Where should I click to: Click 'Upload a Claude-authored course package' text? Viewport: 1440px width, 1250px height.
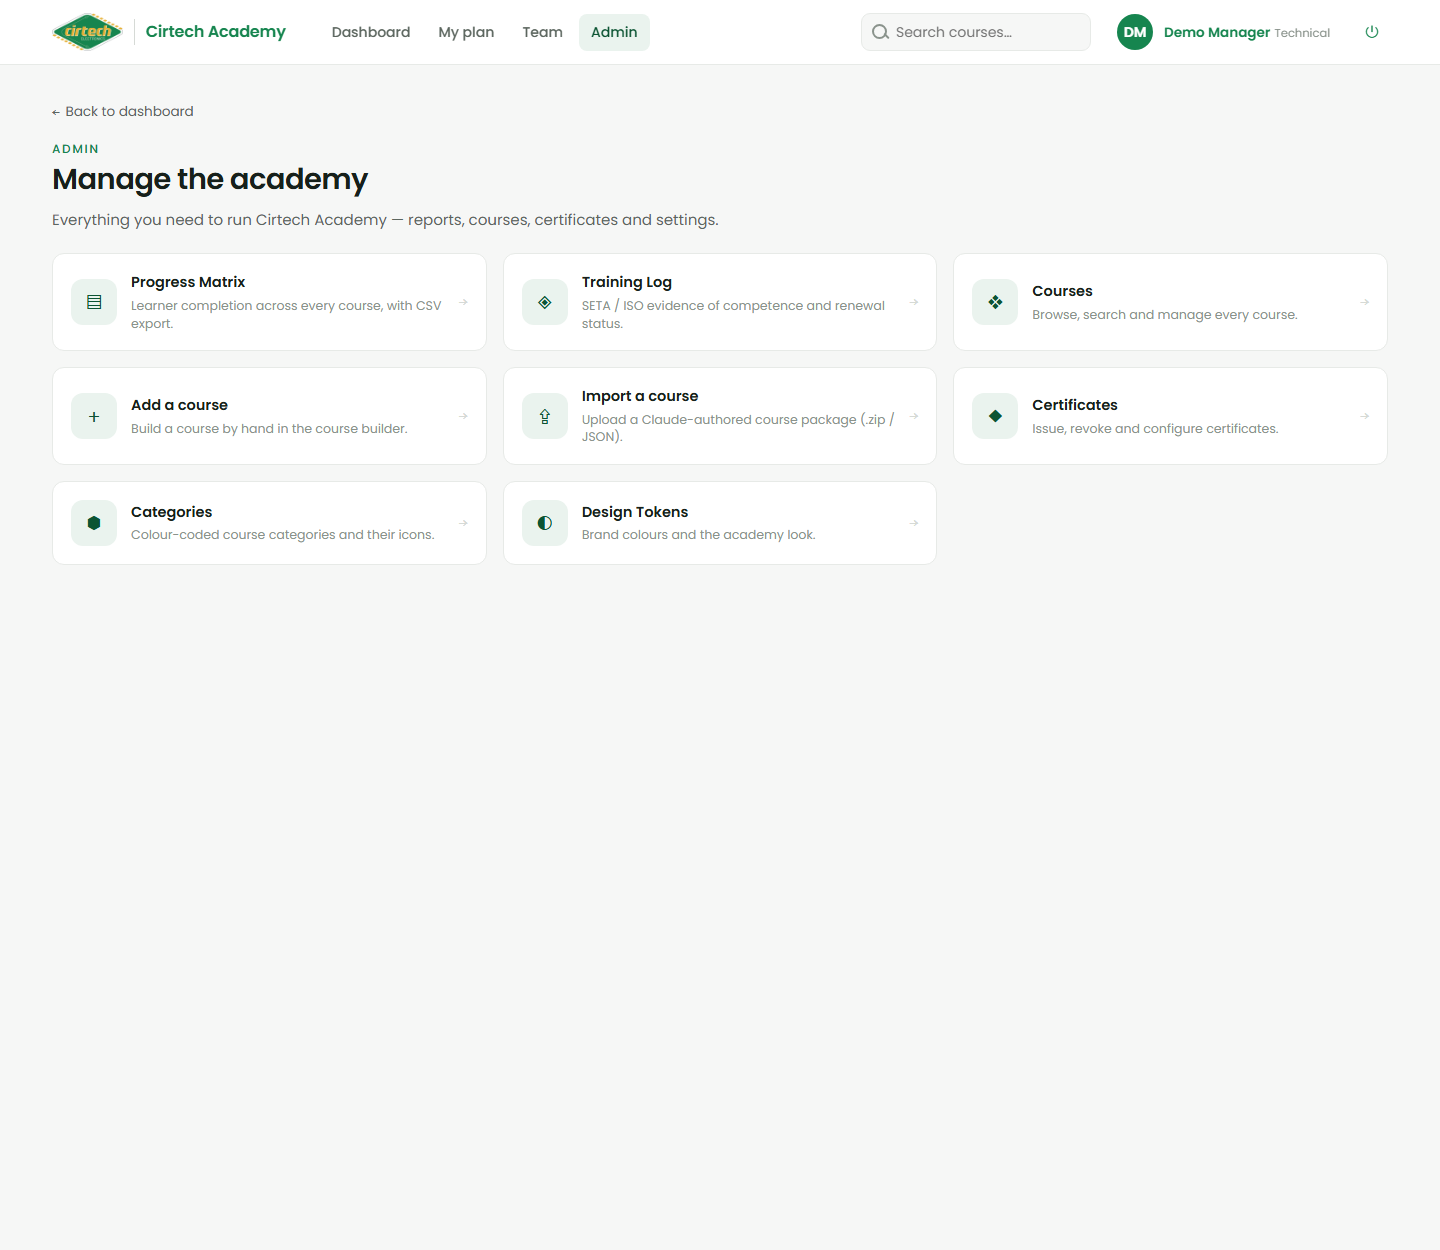(738, 428)
